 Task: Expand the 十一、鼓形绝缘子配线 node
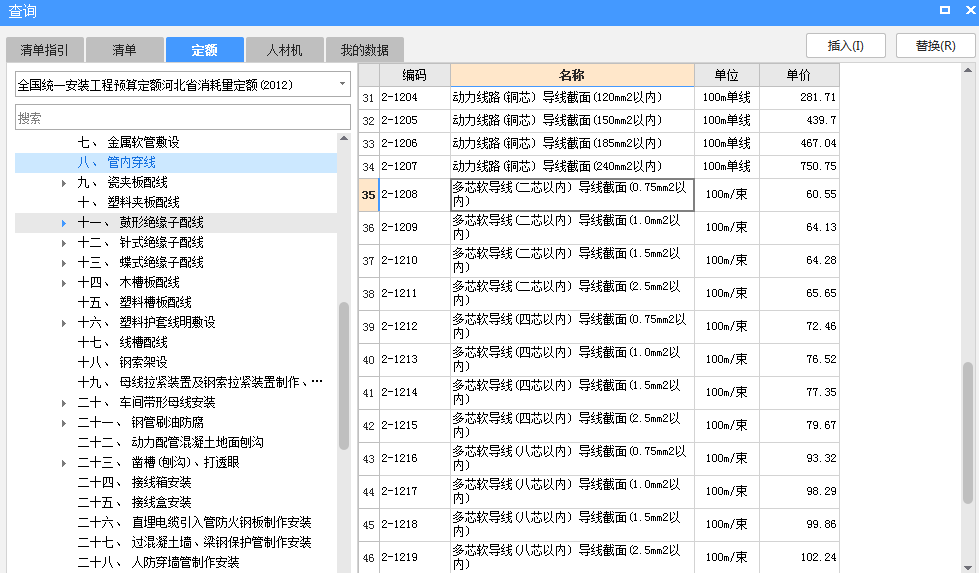[x=64, y=223]
